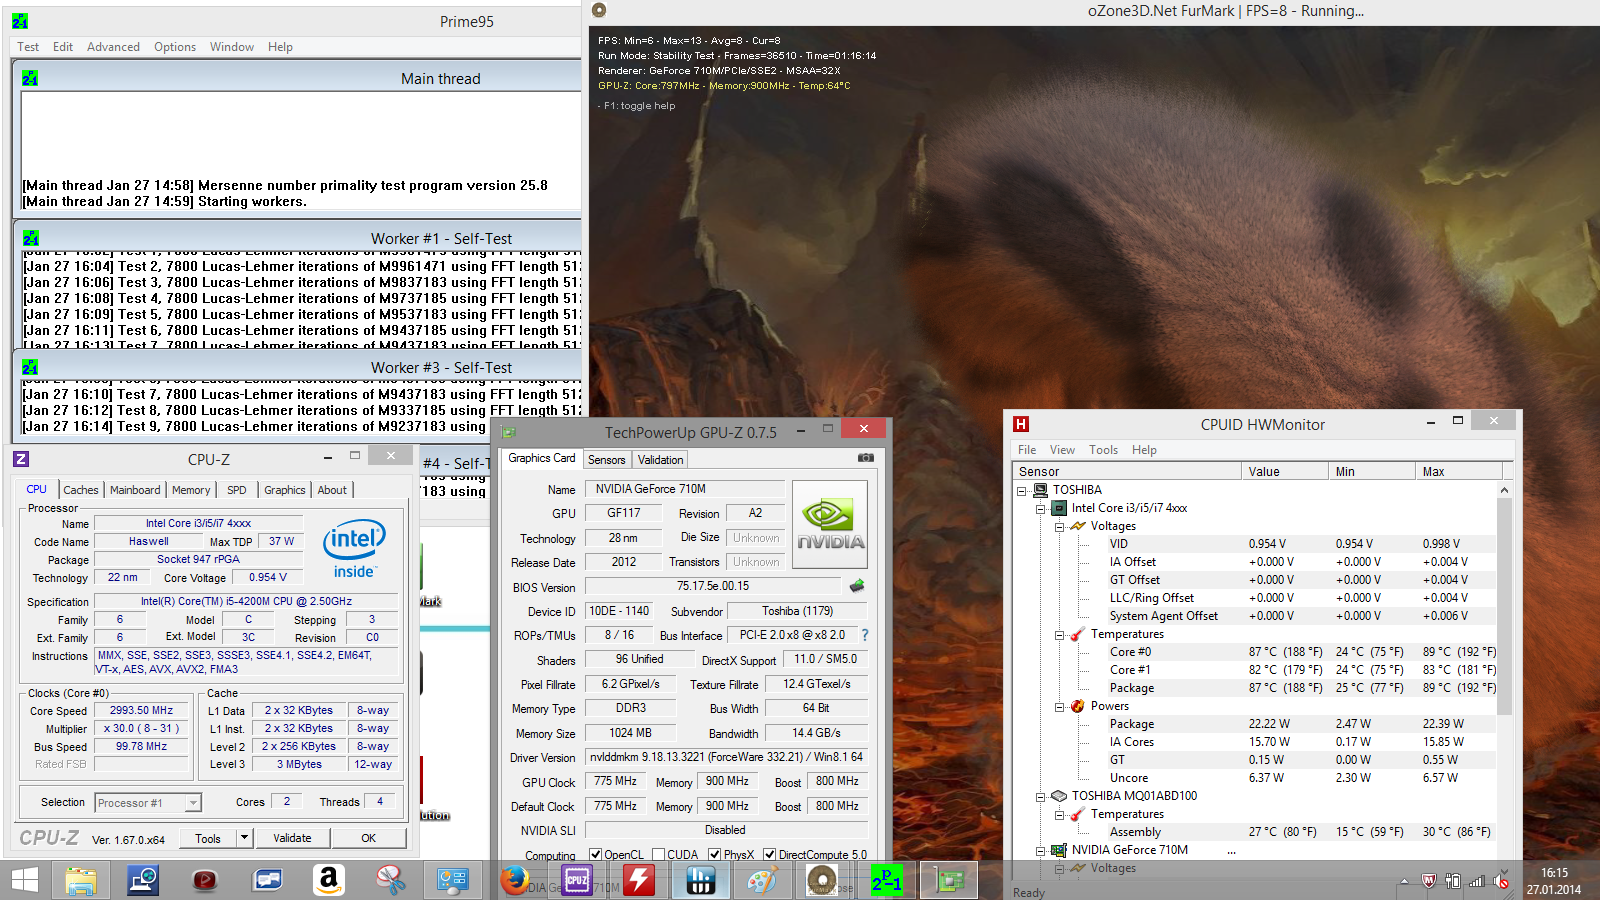Collapse the Powers node in HWMonitor
This screenshot has width=1600, height=900.
(1059, 706)
